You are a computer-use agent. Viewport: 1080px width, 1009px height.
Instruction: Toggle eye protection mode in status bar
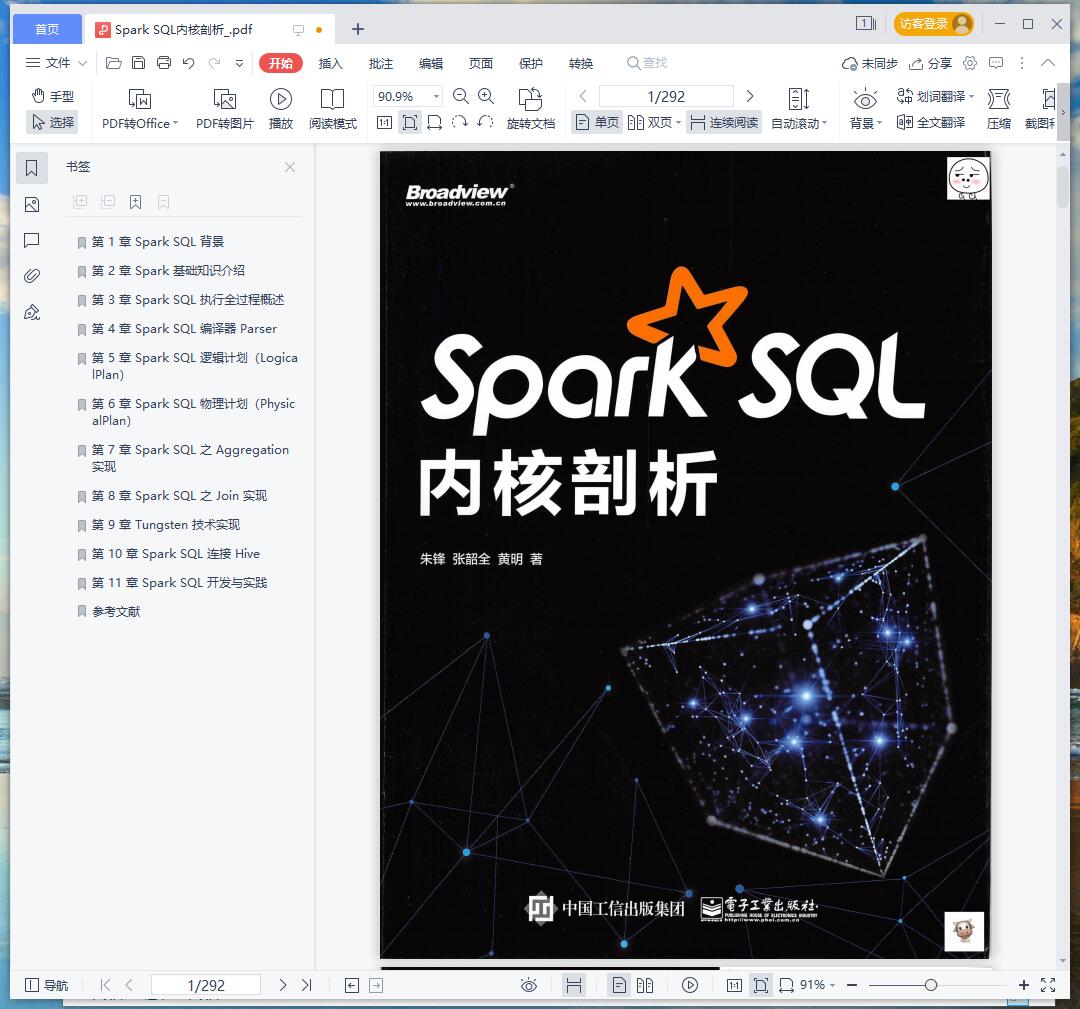528,985
